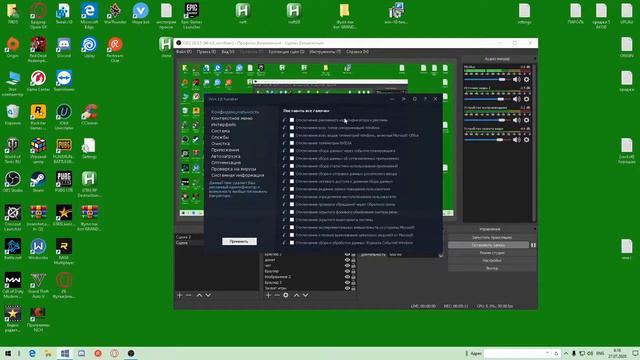Open TeamViewer desktop shortcut
Image resolution: width=640 pixels, height=360 pixels.
[x=64, y=81]
